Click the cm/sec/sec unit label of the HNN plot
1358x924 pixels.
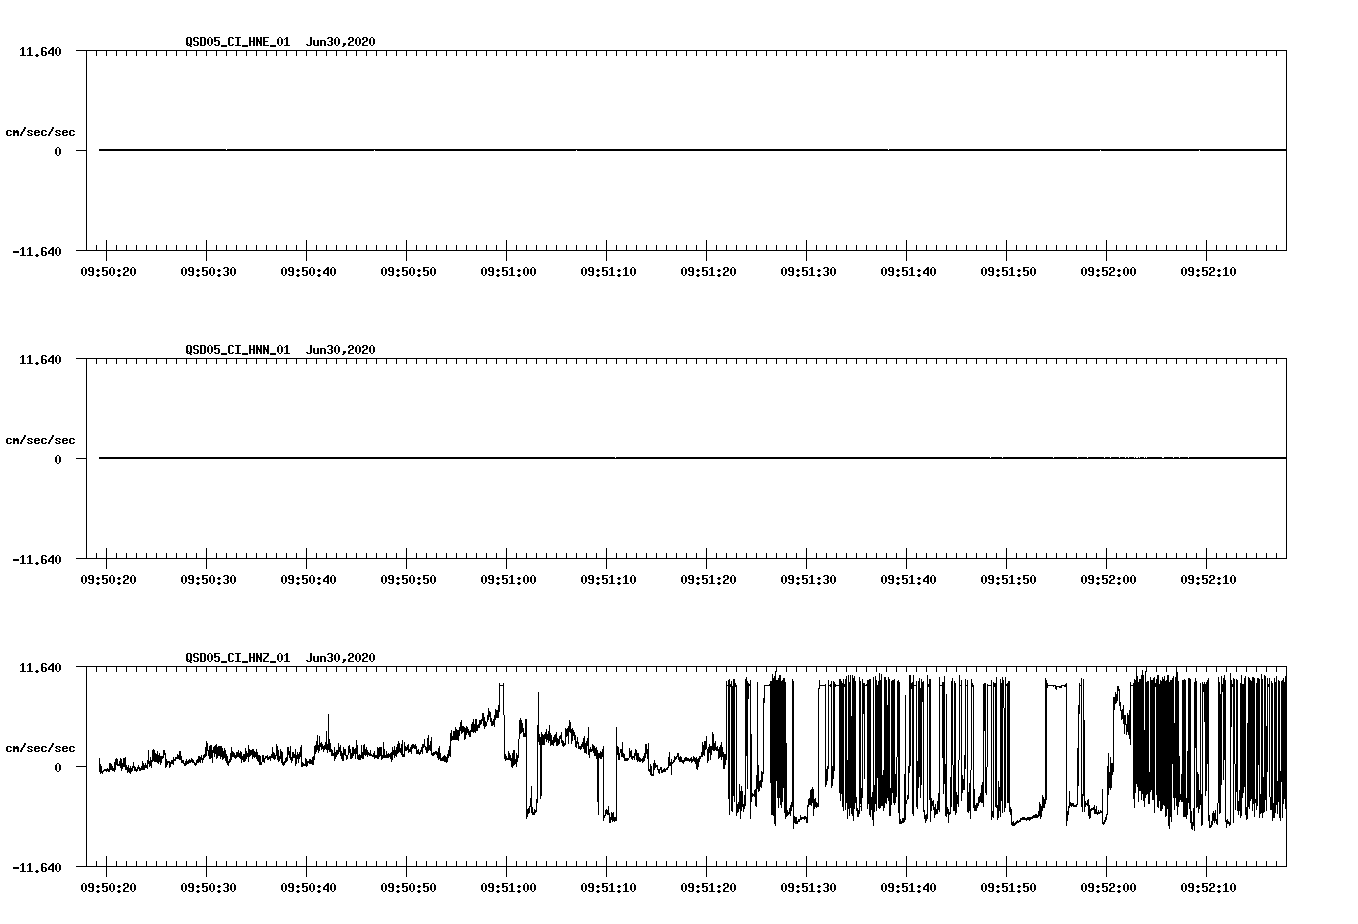(40, 440)
